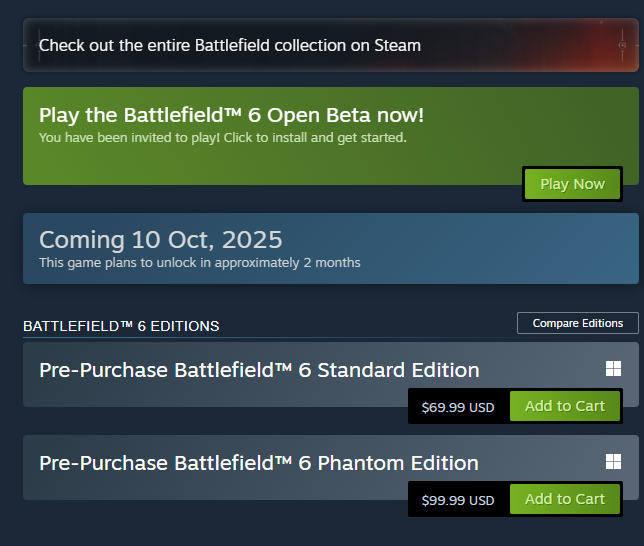Click the Phantom Edition purchase panel background
This screenshot has height=546, width=644.
coord(200,489)
